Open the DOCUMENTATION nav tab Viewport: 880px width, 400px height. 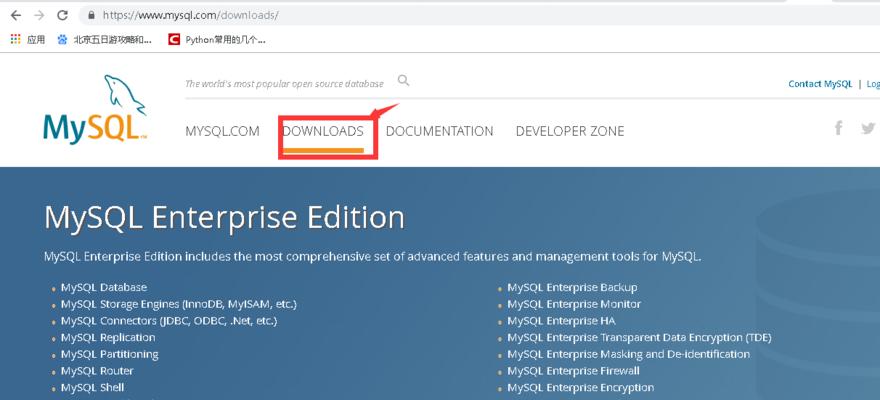[439, 131]
